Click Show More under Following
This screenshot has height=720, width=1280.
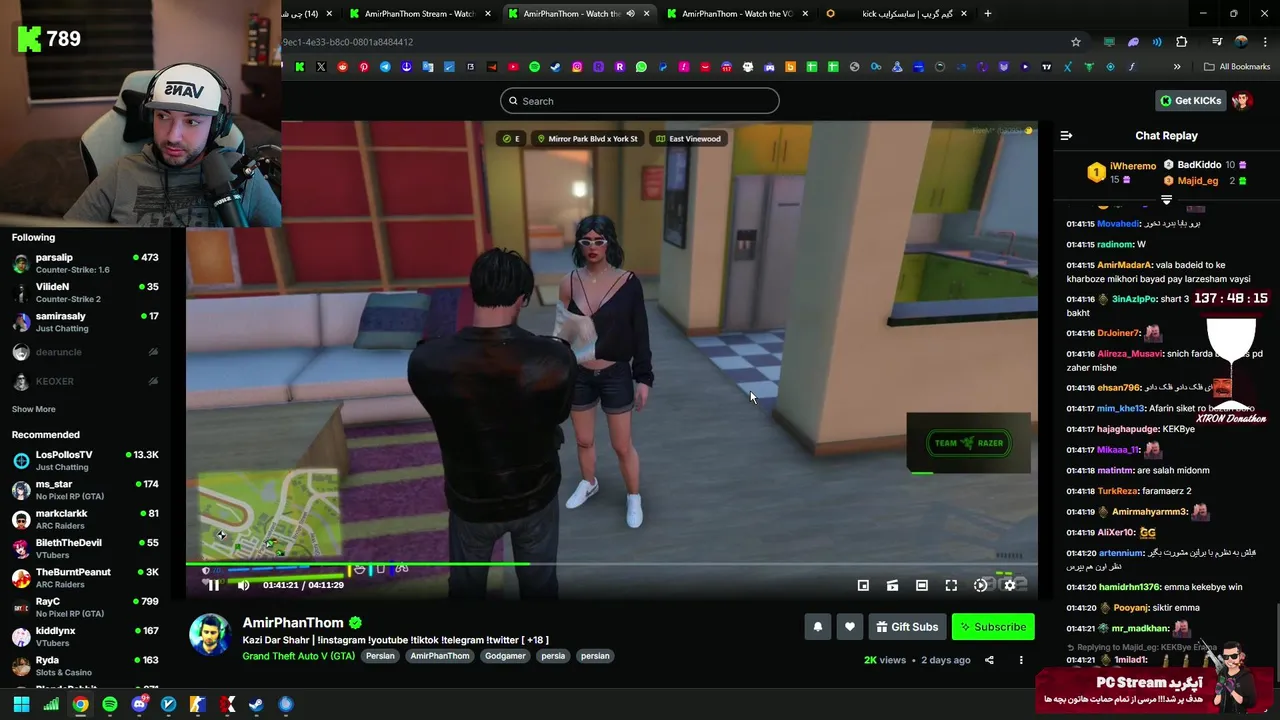(x=33, y=409)
